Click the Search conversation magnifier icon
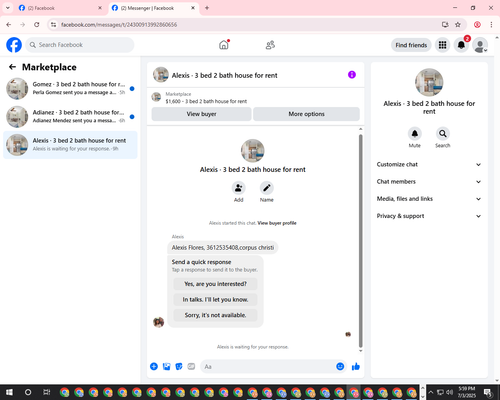 [443, 134]
